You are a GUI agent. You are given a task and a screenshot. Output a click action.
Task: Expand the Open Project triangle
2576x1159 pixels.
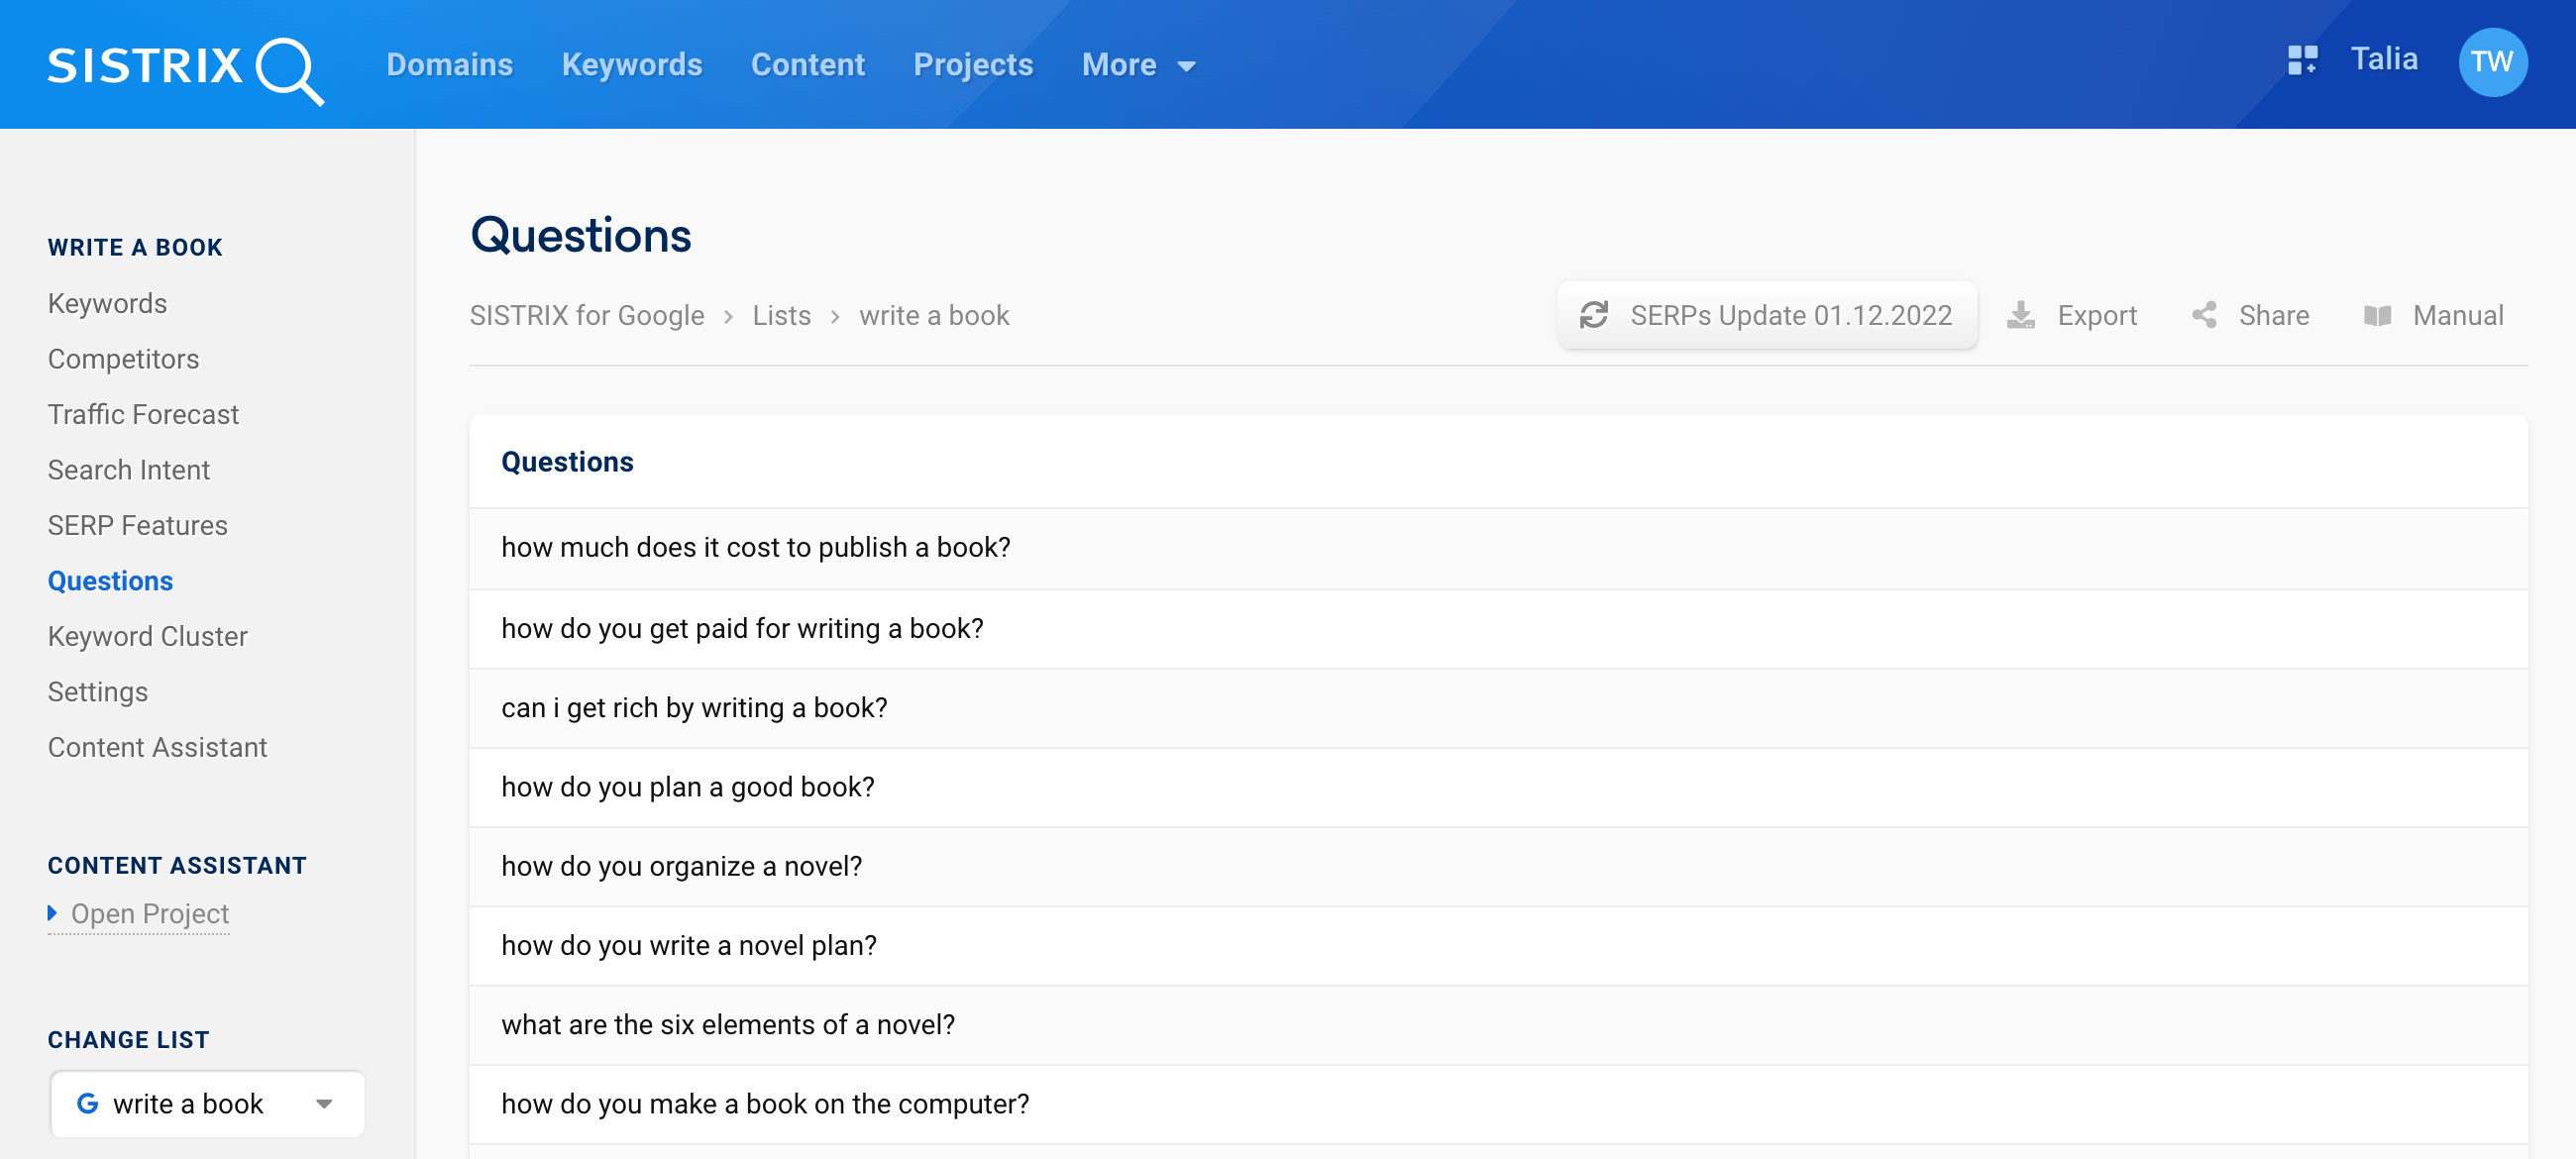53,912
